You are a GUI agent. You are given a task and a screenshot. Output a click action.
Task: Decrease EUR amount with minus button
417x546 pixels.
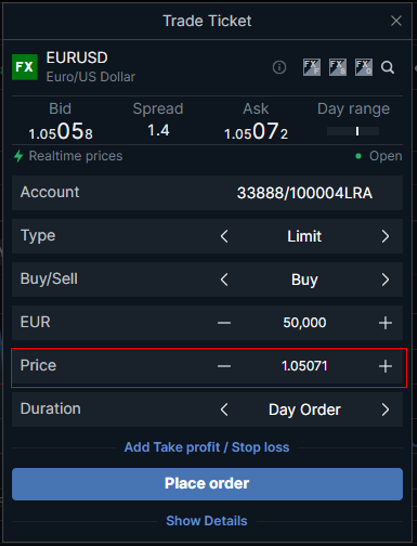[224, 323]
